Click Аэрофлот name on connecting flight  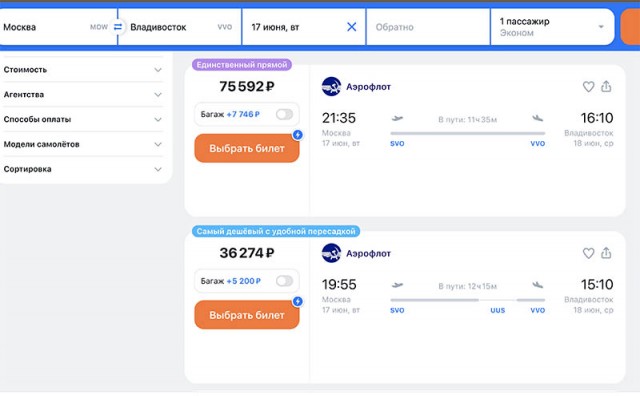point(369,253)
